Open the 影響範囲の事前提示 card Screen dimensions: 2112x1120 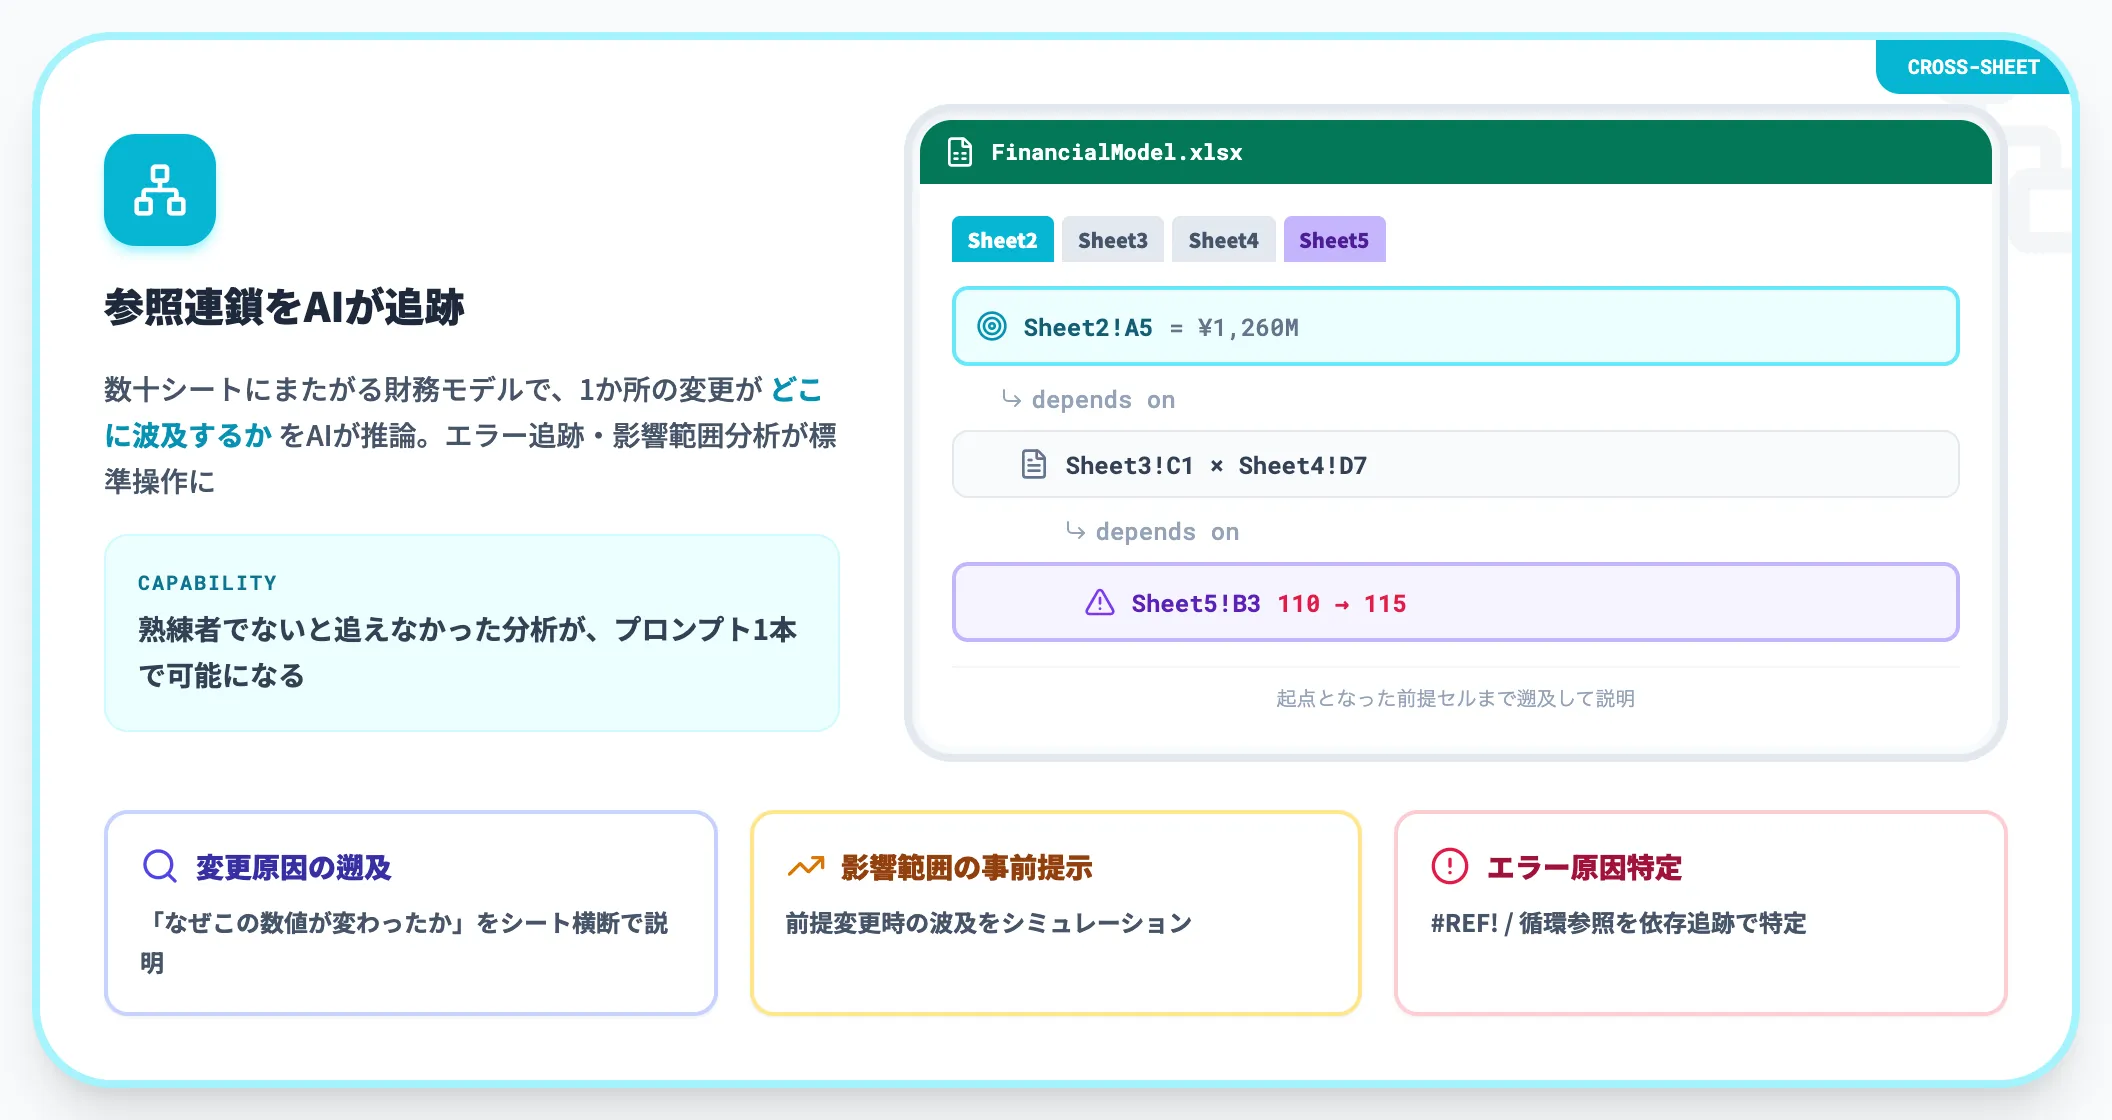click(x=1055, y=913)
